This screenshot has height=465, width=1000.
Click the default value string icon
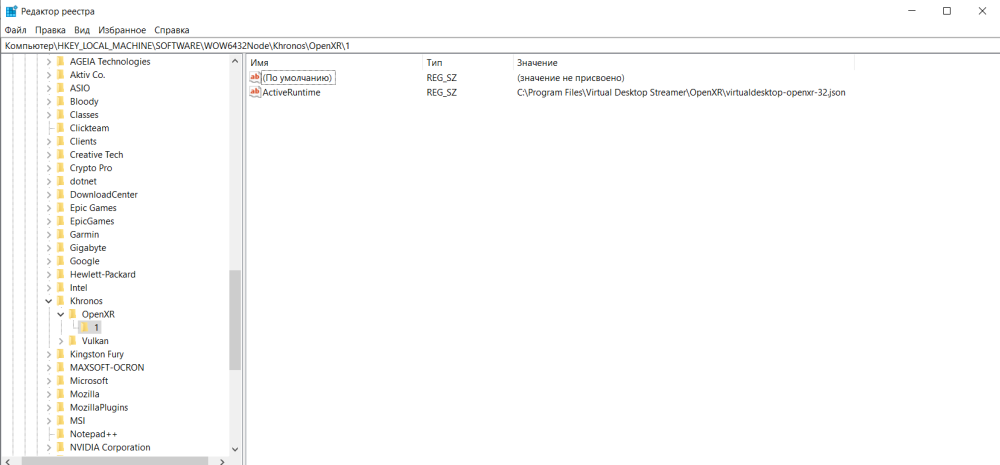pyautogui.click(x=255, y=78)
